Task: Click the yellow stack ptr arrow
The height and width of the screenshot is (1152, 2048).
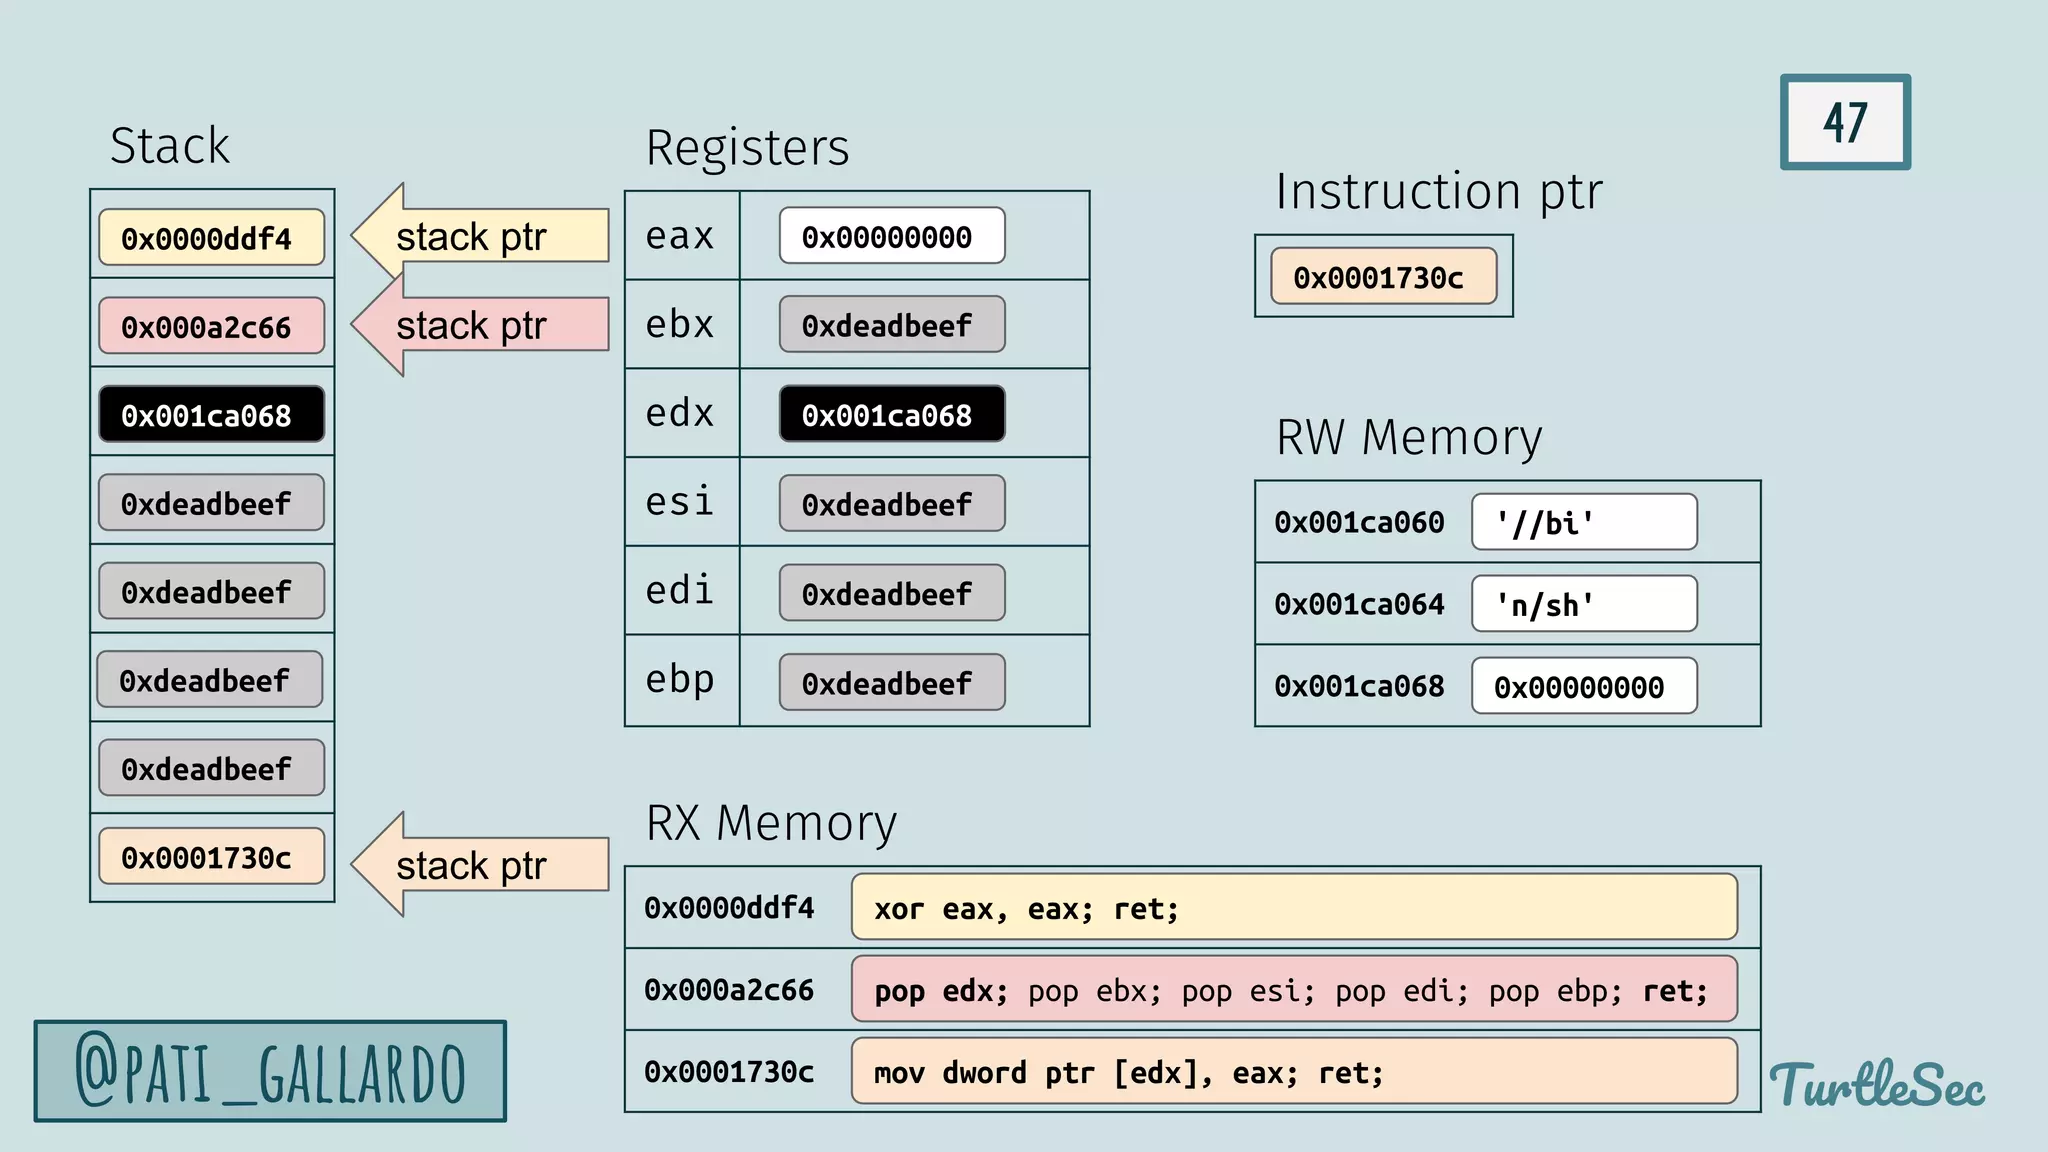Action: coord(480,236)
